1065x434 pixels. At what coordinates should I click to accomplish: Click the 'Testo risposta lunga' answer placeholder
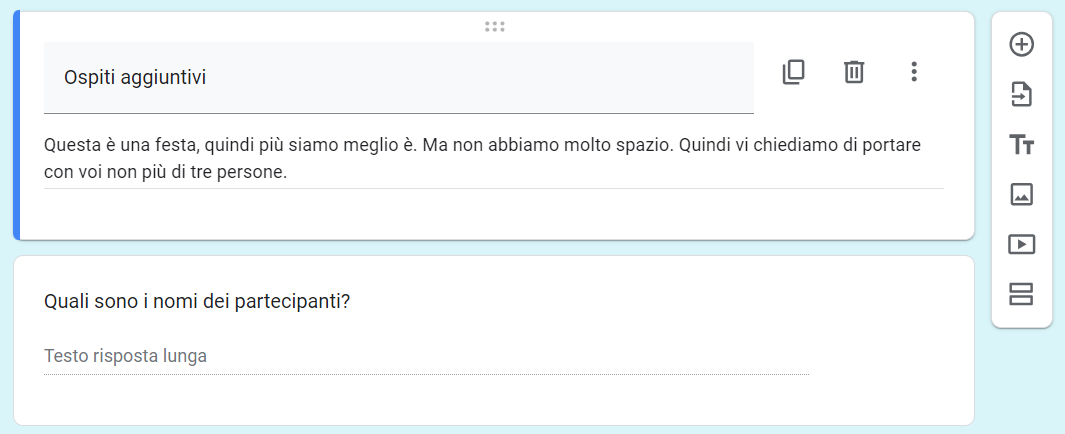point(126,356)
